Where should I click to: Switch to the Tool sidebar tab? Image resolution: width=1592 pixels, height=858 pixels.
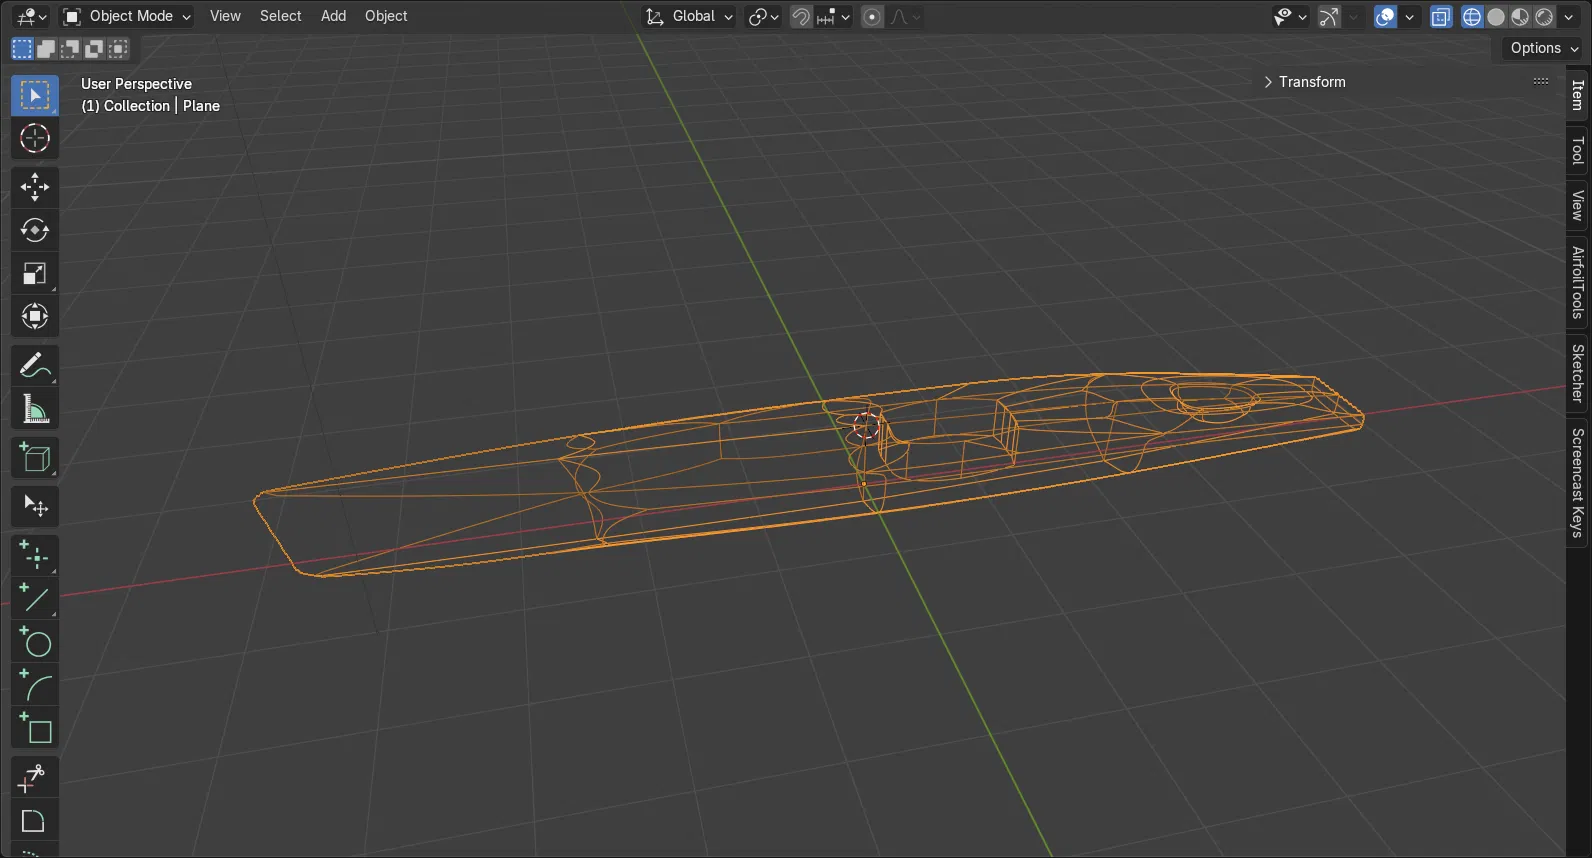coord(1578,150)
